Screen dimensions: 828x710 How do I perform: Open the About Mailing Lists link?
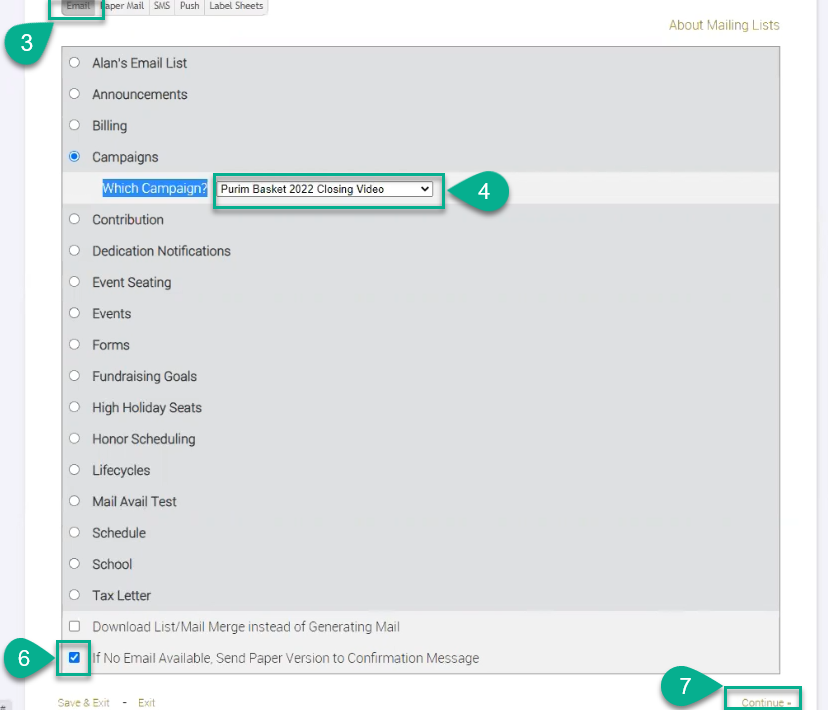(x=724, y=25)
